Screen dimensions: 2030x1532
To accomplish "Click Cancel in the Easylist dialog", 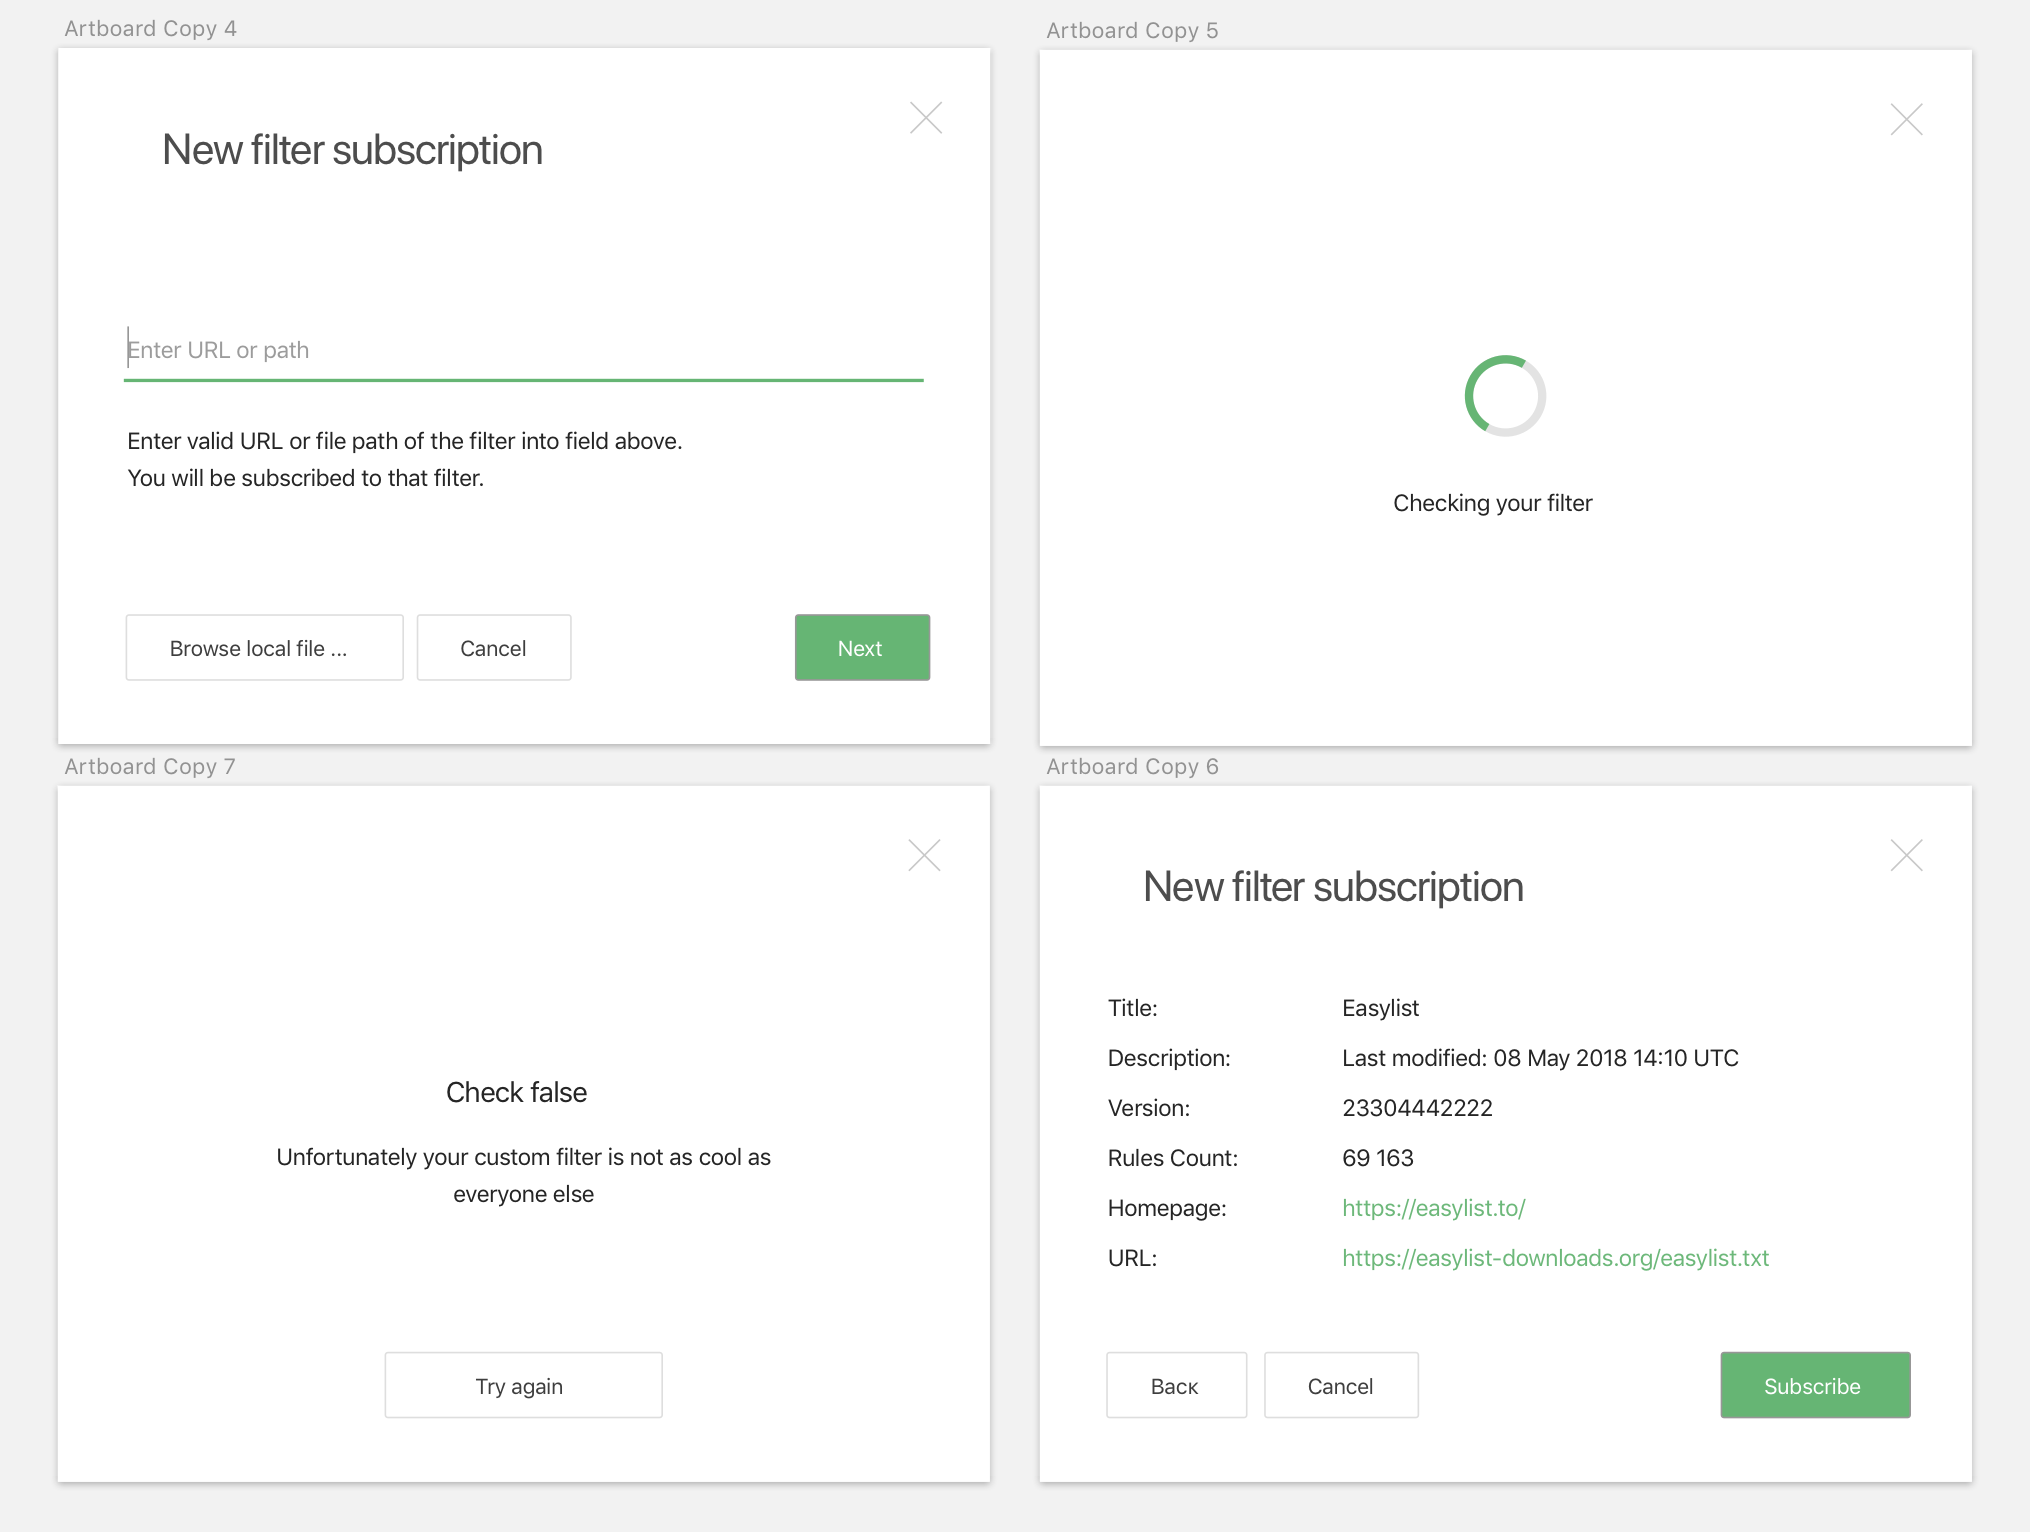I will coord(1340,1385).
